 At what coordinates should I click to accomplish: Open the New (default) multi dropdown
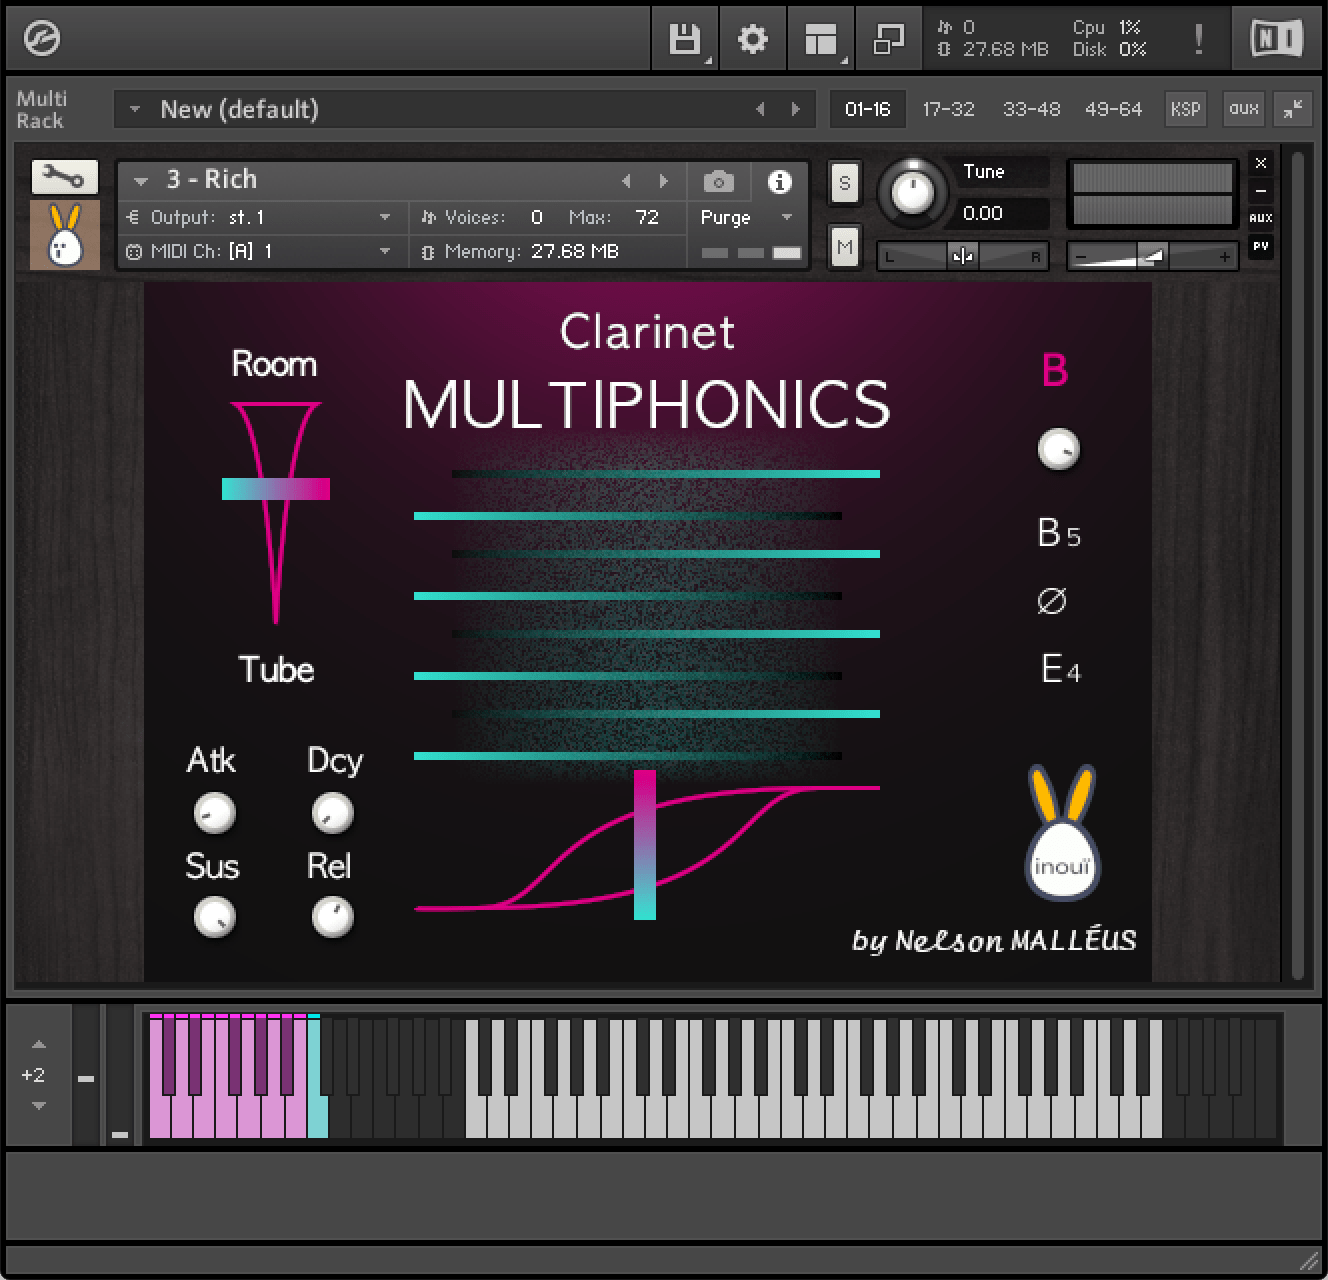(x=136, y=110)
